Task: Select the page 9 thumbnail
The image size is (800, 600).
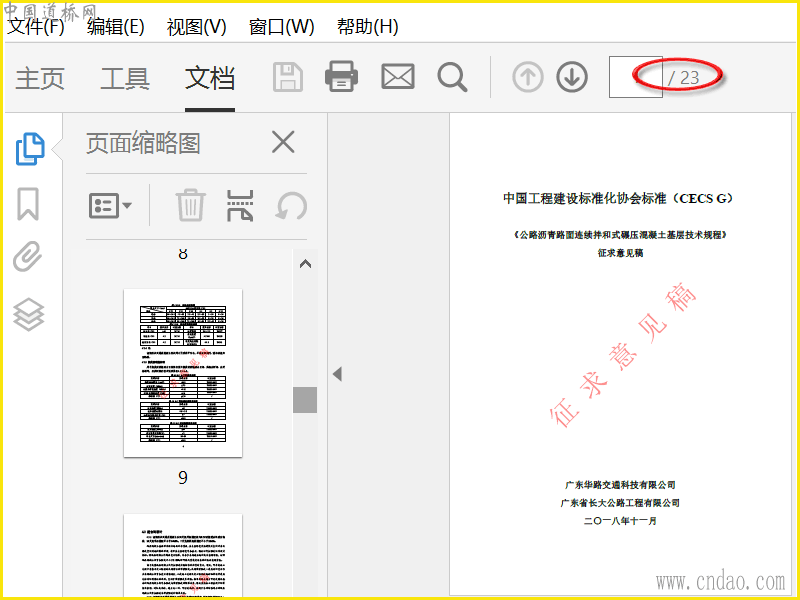Action: (183, 373)
